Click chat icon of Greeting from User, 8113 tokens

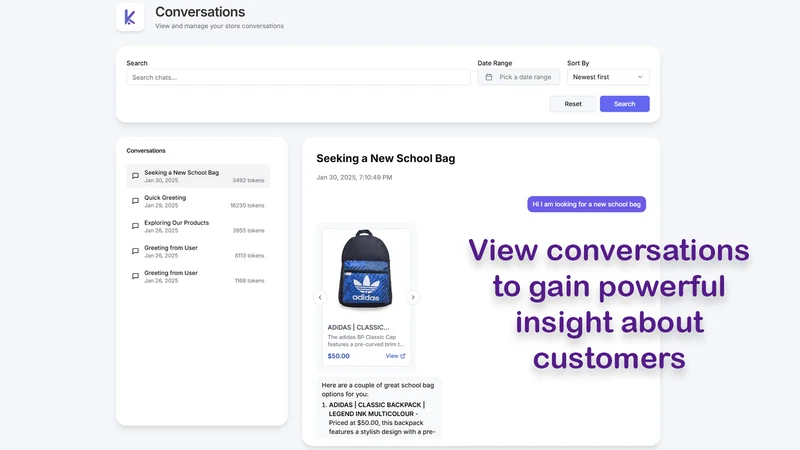tap(135, 251)
